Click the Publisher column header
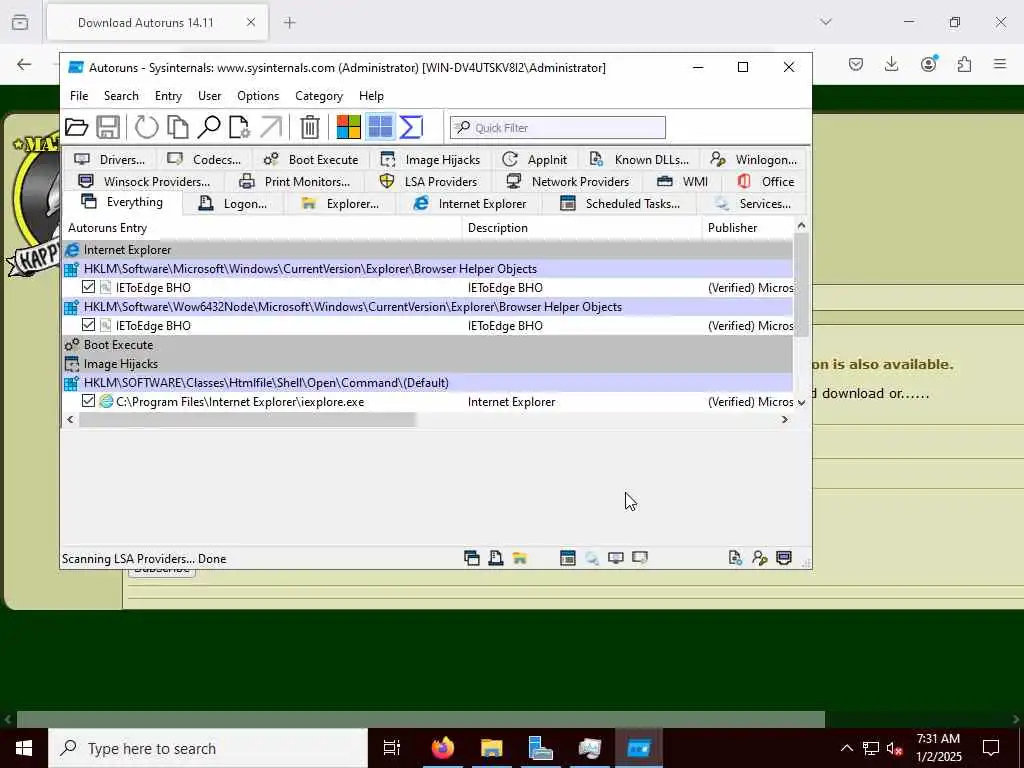Image resolution: width=1024 pixels, height=768 pixels. [x=748, y=228]
